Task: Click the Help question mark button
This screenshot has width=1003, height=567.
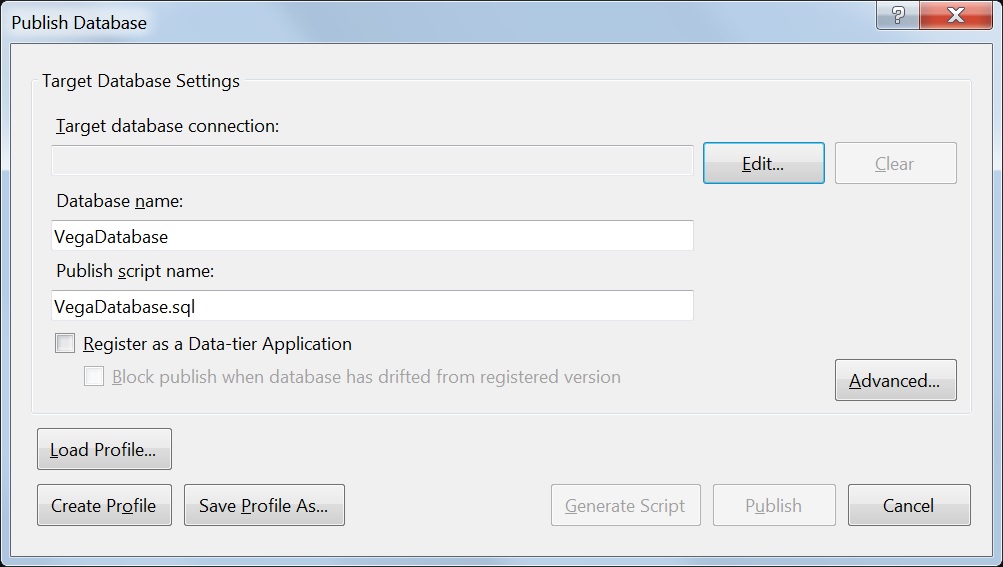Action: click(x=897, y=15)
